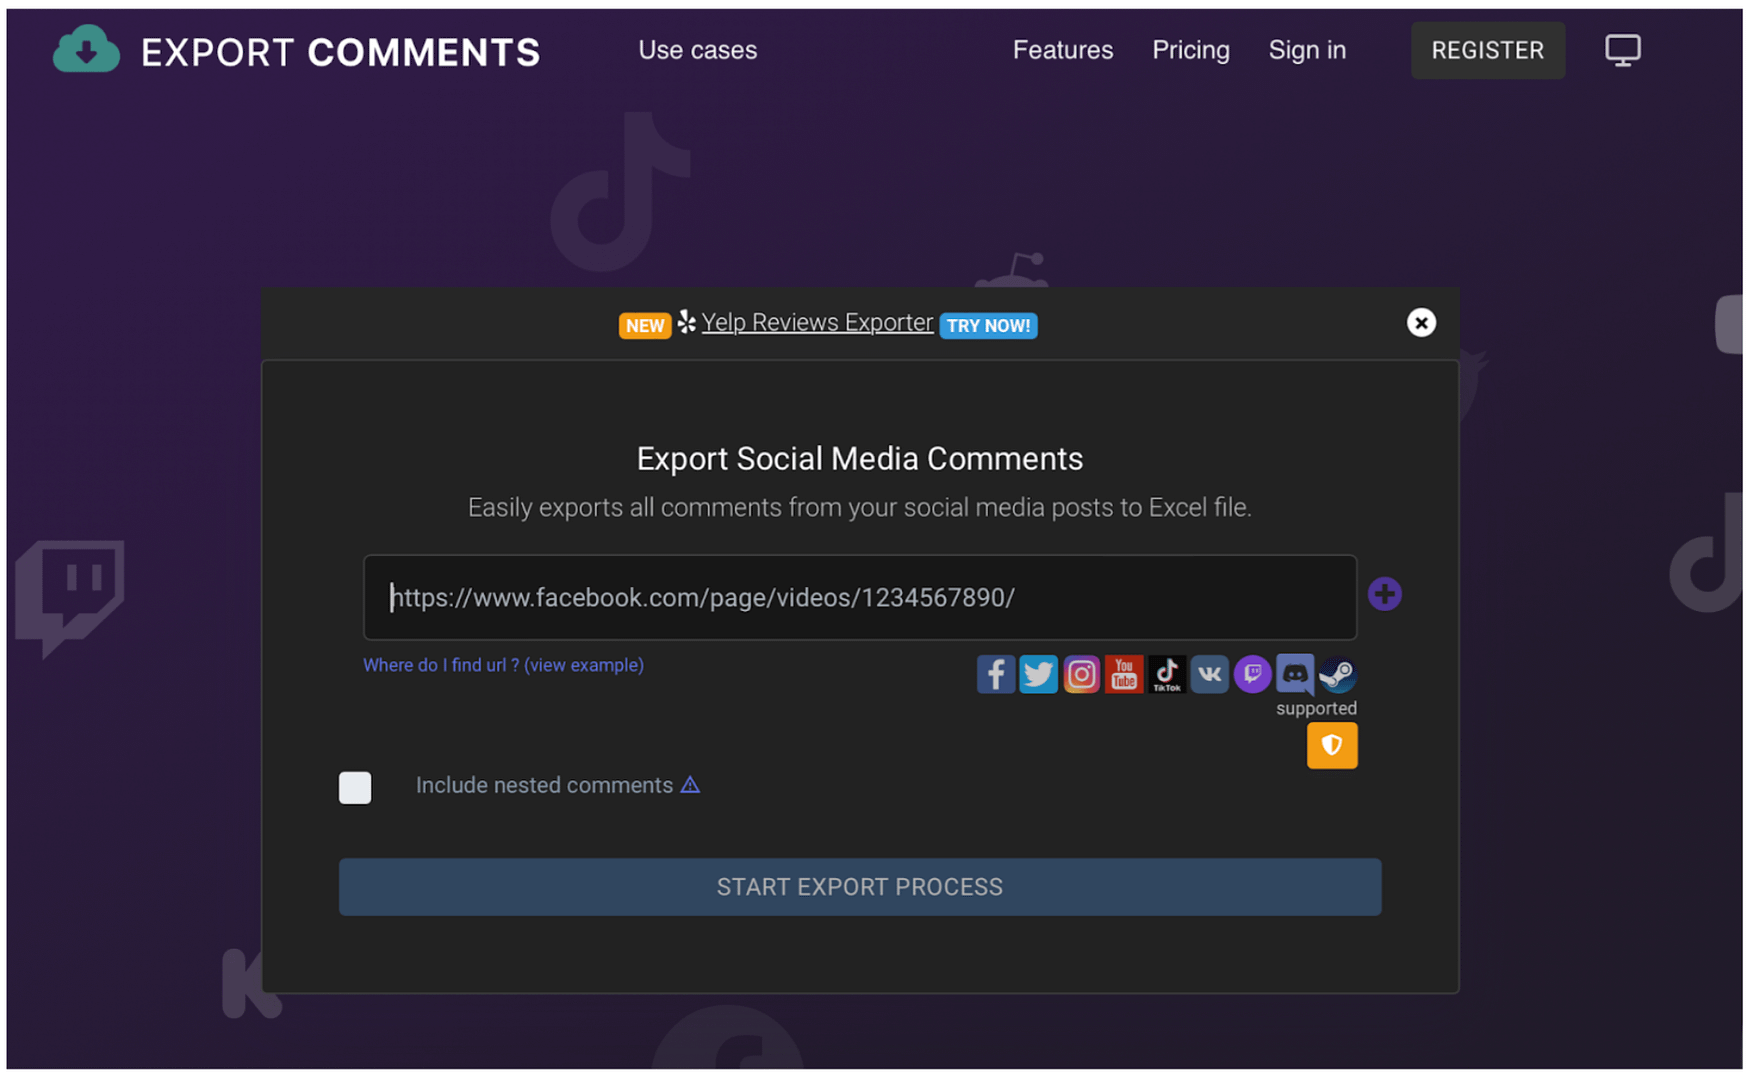Screen dimensions: 1747x1080
Task: Open the Pricing page
Action: coord(1190,50)
